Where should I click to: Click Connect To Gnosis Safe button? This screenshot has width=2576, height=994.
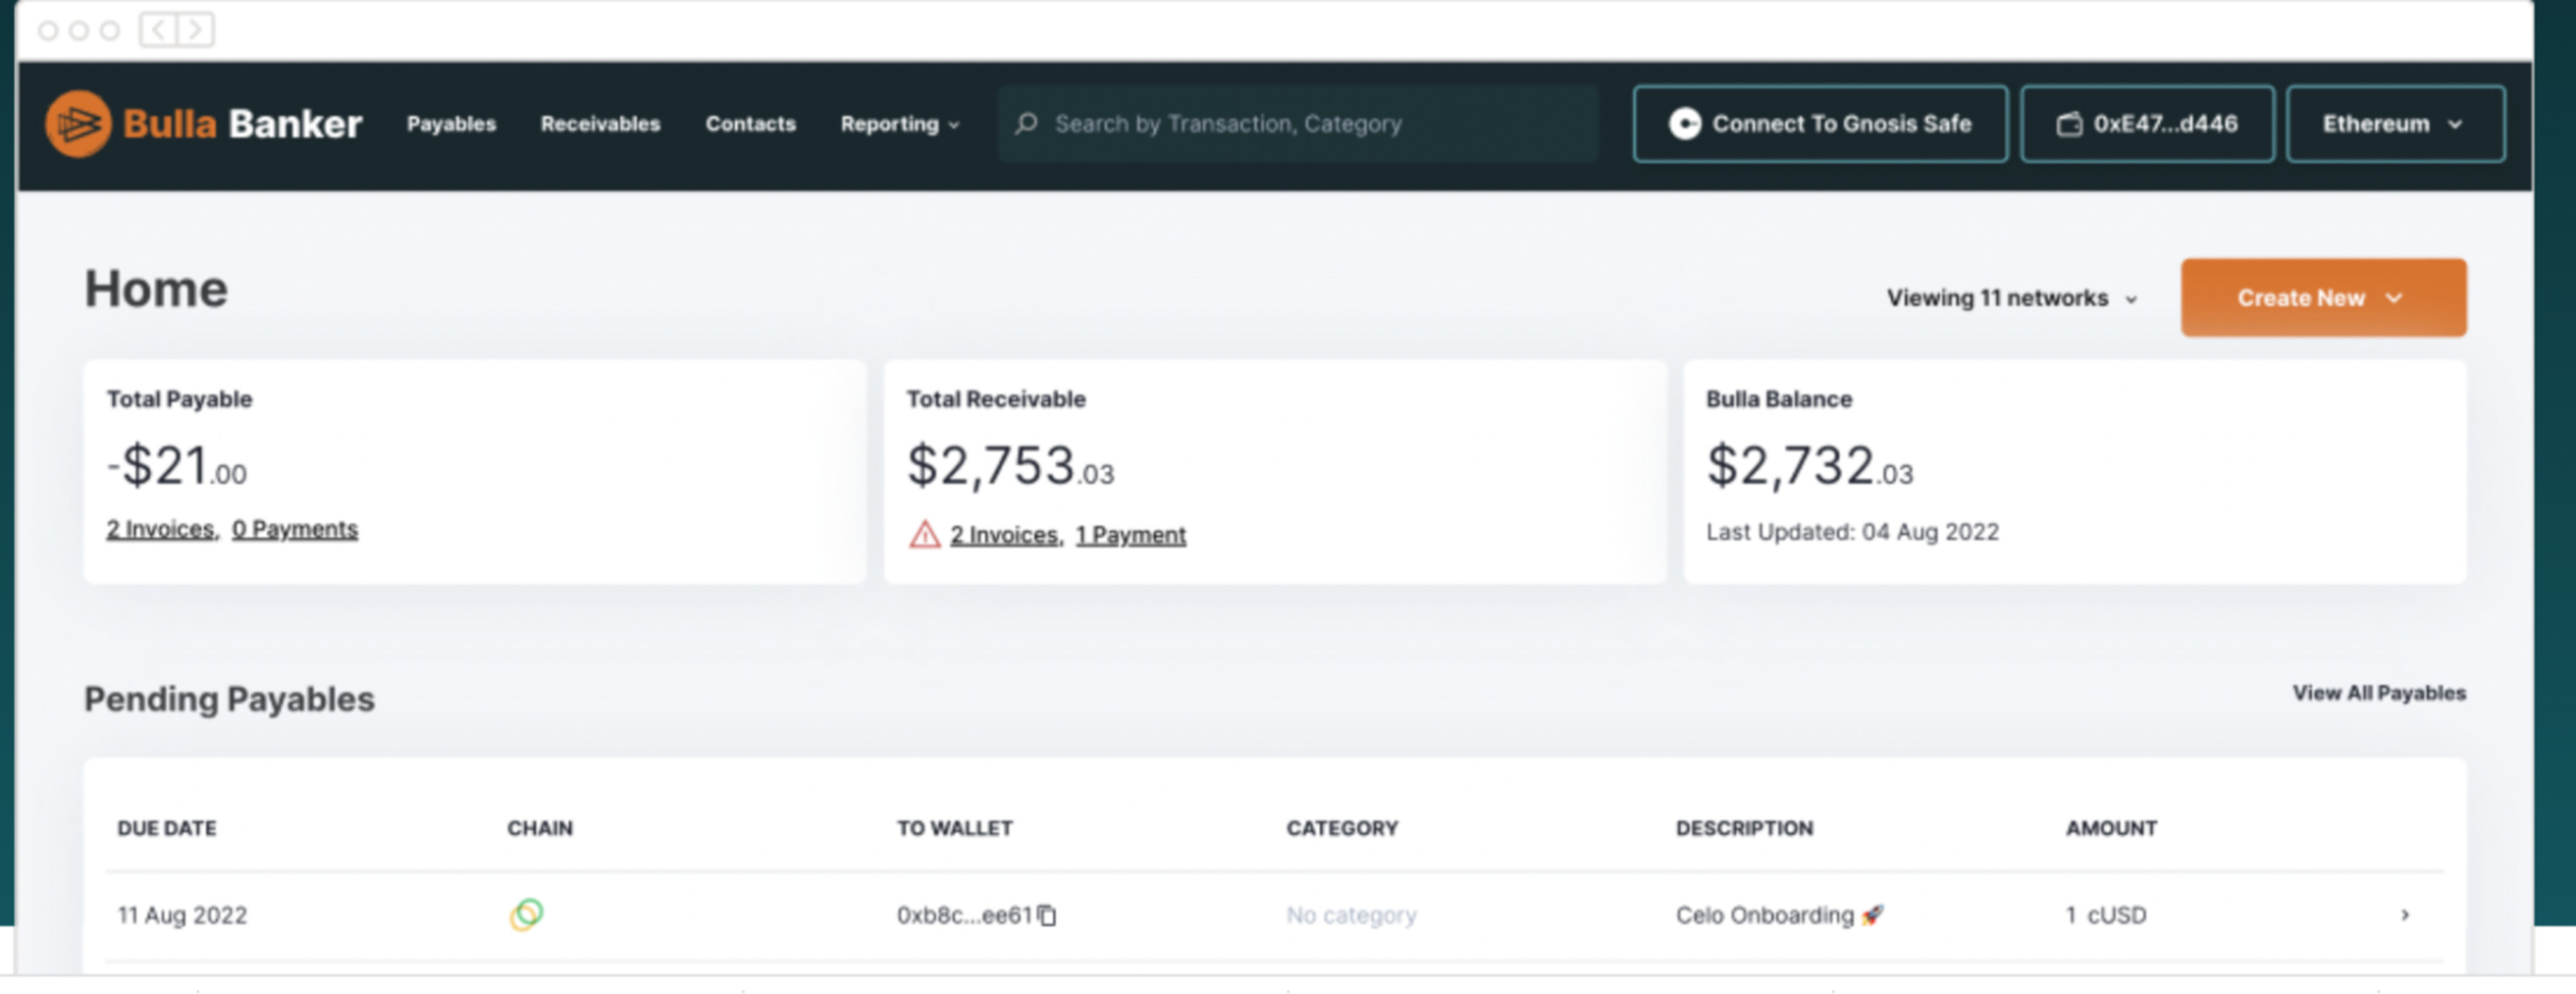[1819, 124]
